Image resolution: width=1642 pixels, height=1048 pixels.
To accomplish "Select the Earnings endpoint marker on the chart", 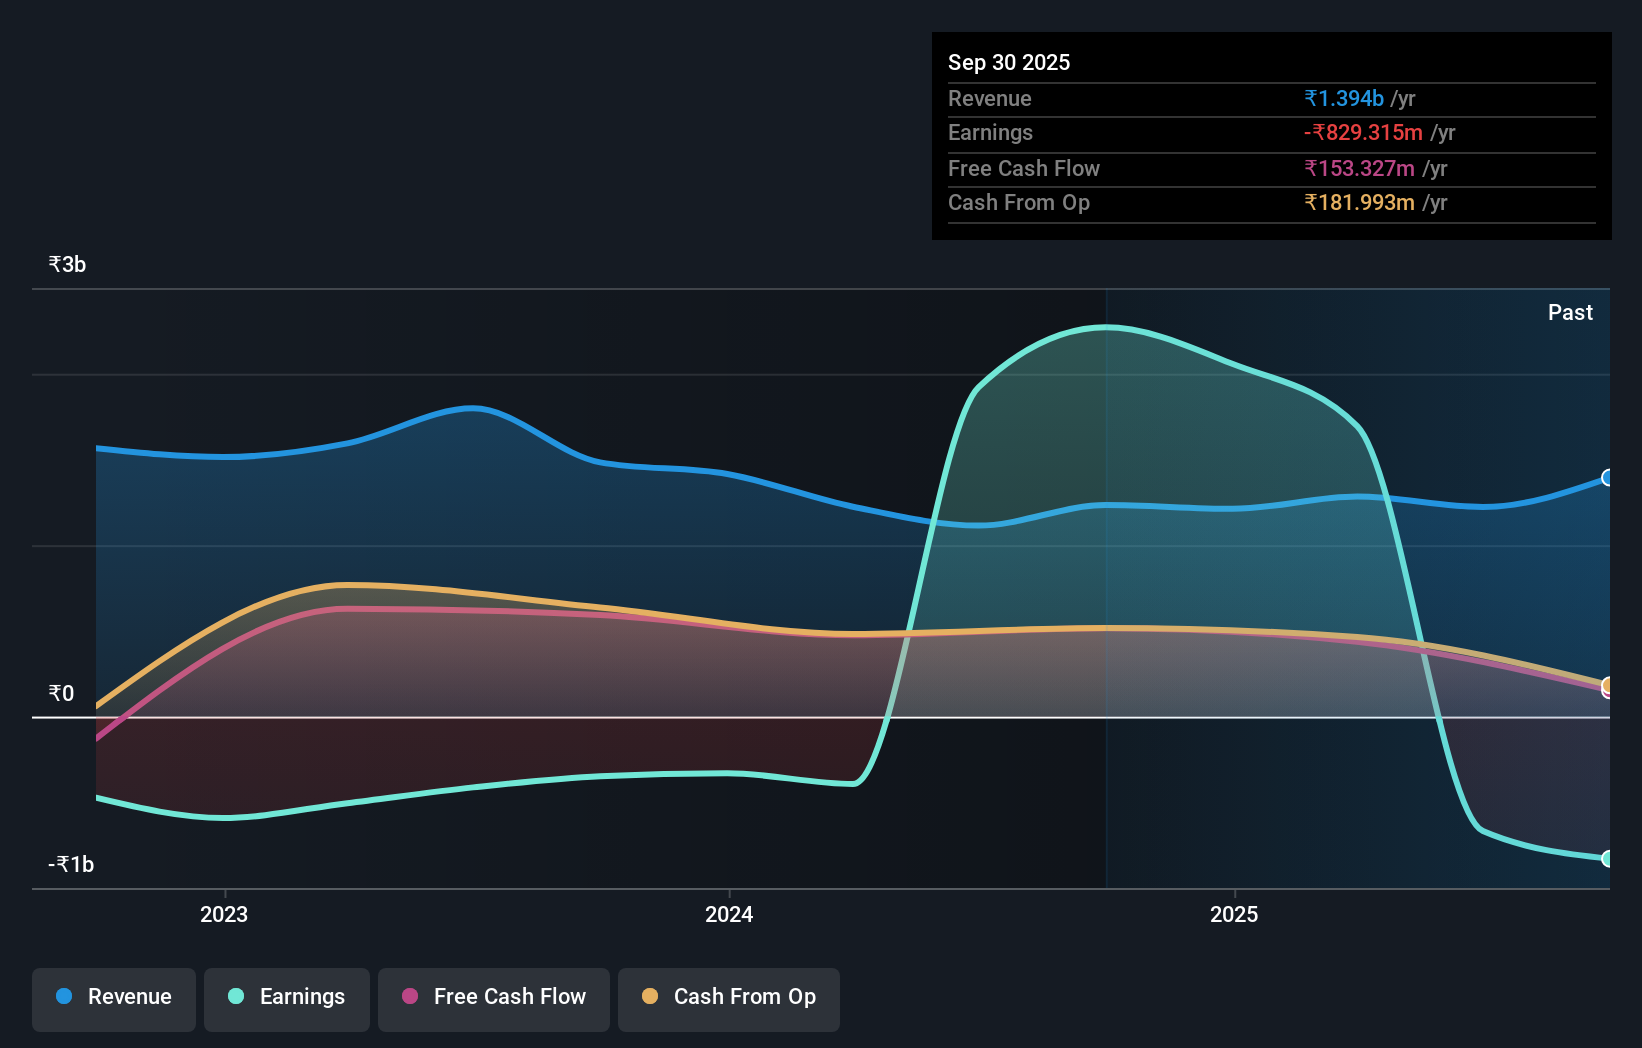I will point(1606,858).
